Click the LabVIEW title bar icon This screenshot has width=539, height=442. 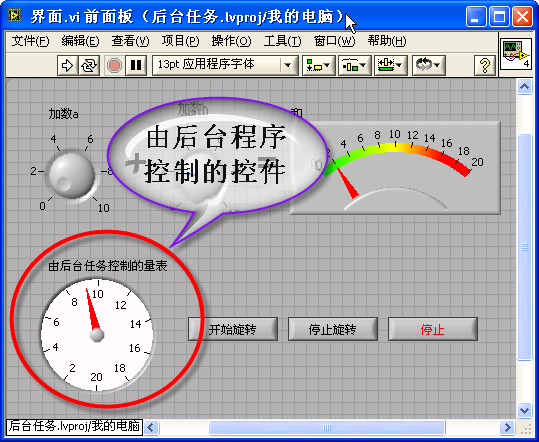(x=14, y=16)
